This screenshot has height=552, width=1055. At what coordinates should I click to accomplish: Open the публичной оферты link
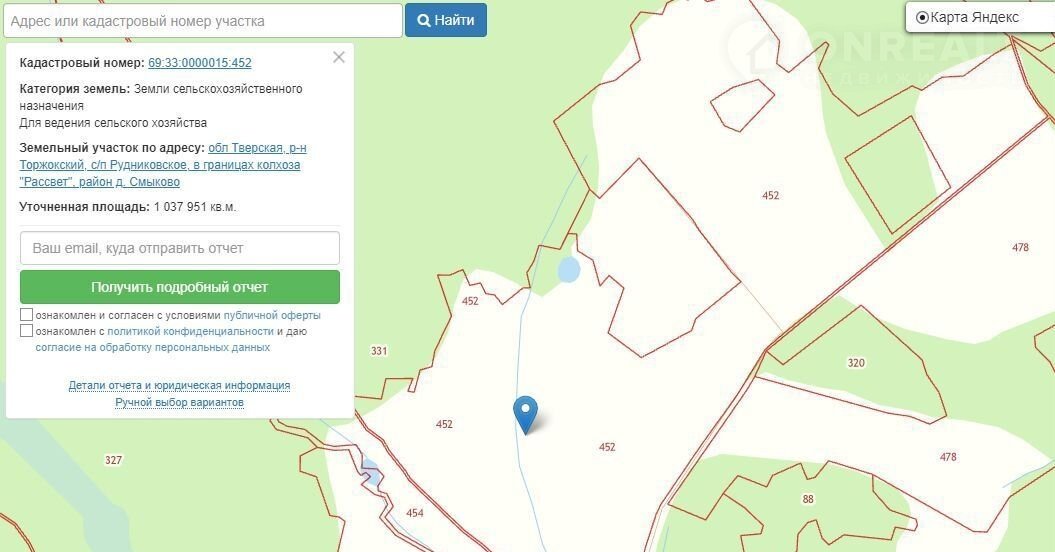tap(272, 315)
